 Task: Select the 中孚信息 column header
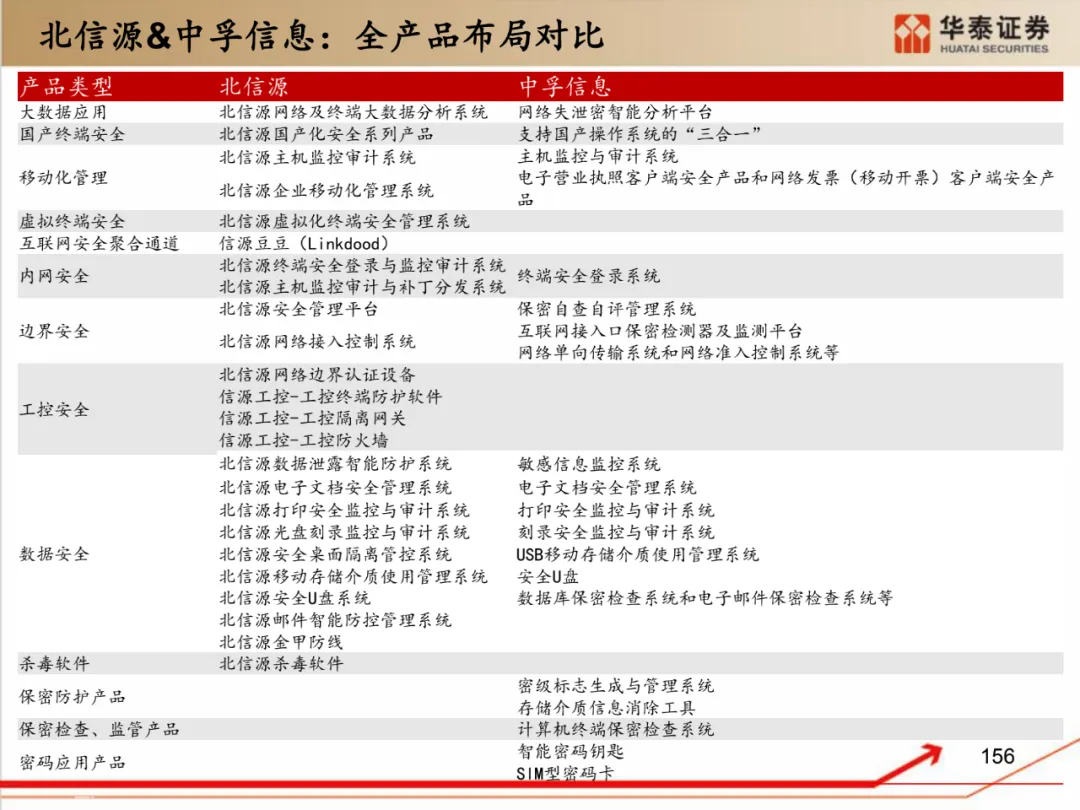tap(565, 87)
